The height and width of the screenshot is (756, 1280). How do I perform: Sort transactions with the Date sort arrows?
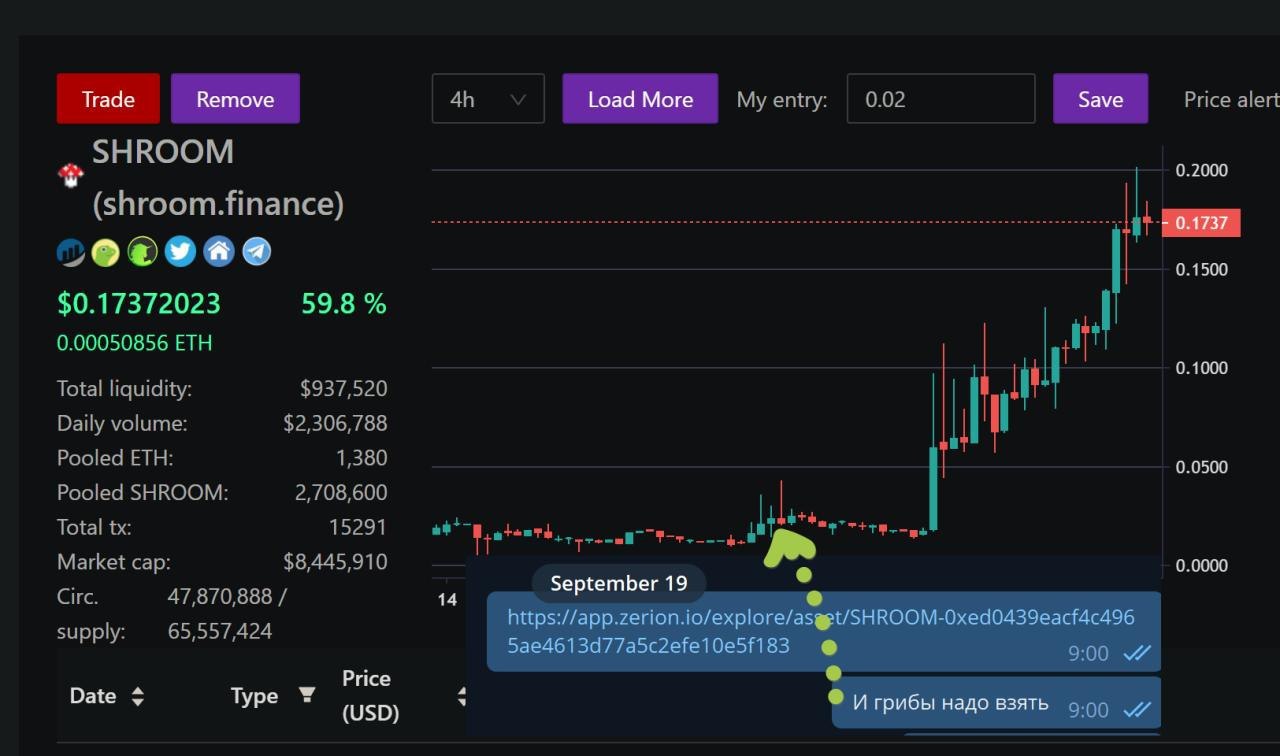click(137, 697)
